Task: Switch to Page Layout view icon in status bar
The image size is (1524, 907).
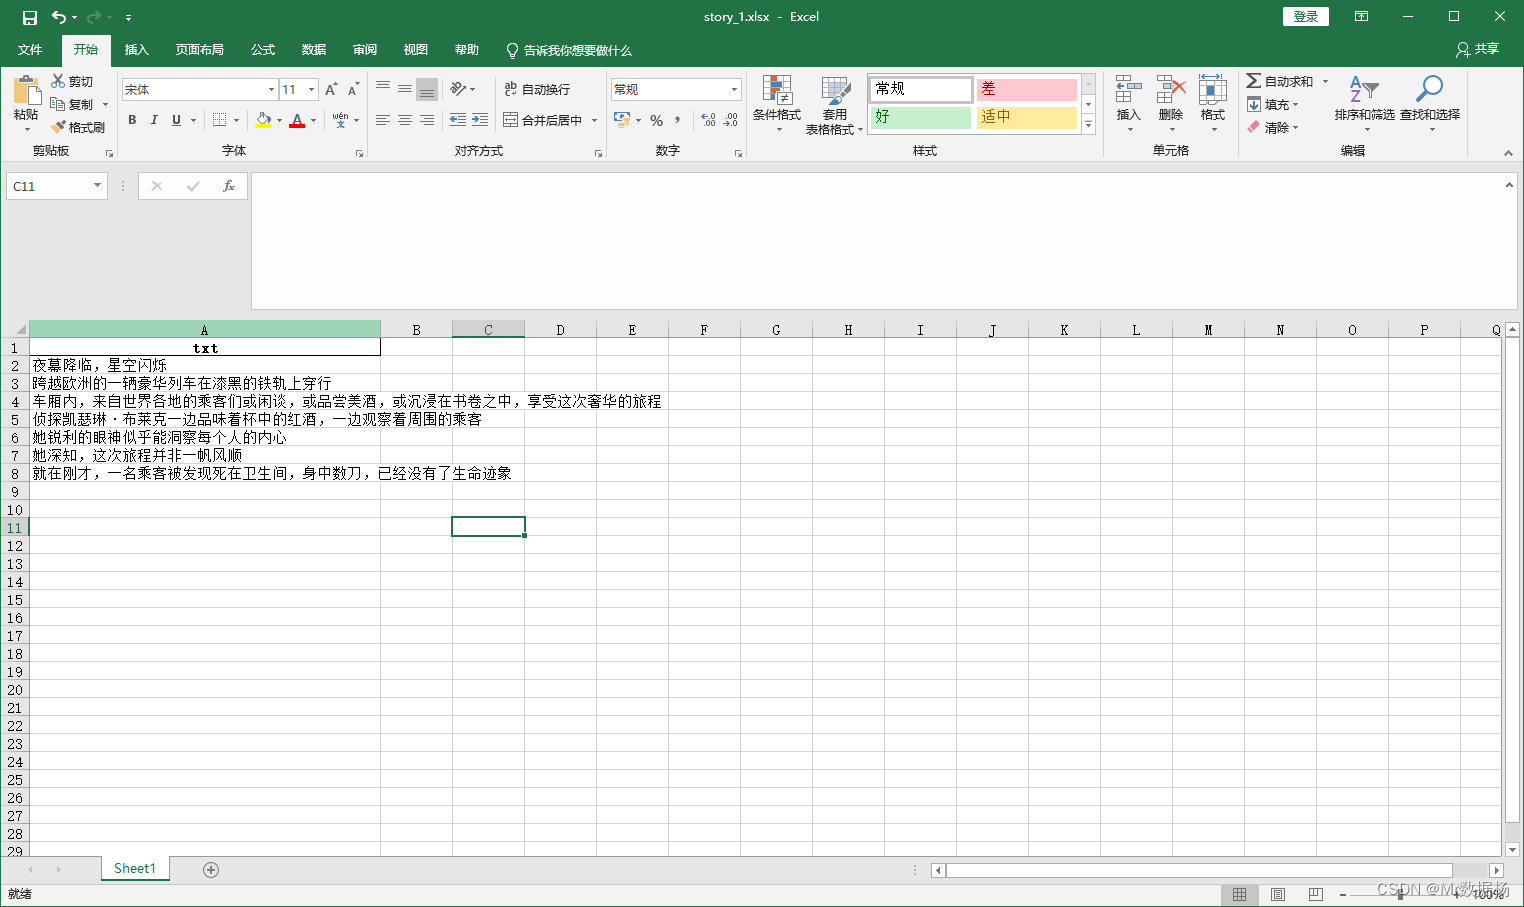Action: [x=1278, y=894]
